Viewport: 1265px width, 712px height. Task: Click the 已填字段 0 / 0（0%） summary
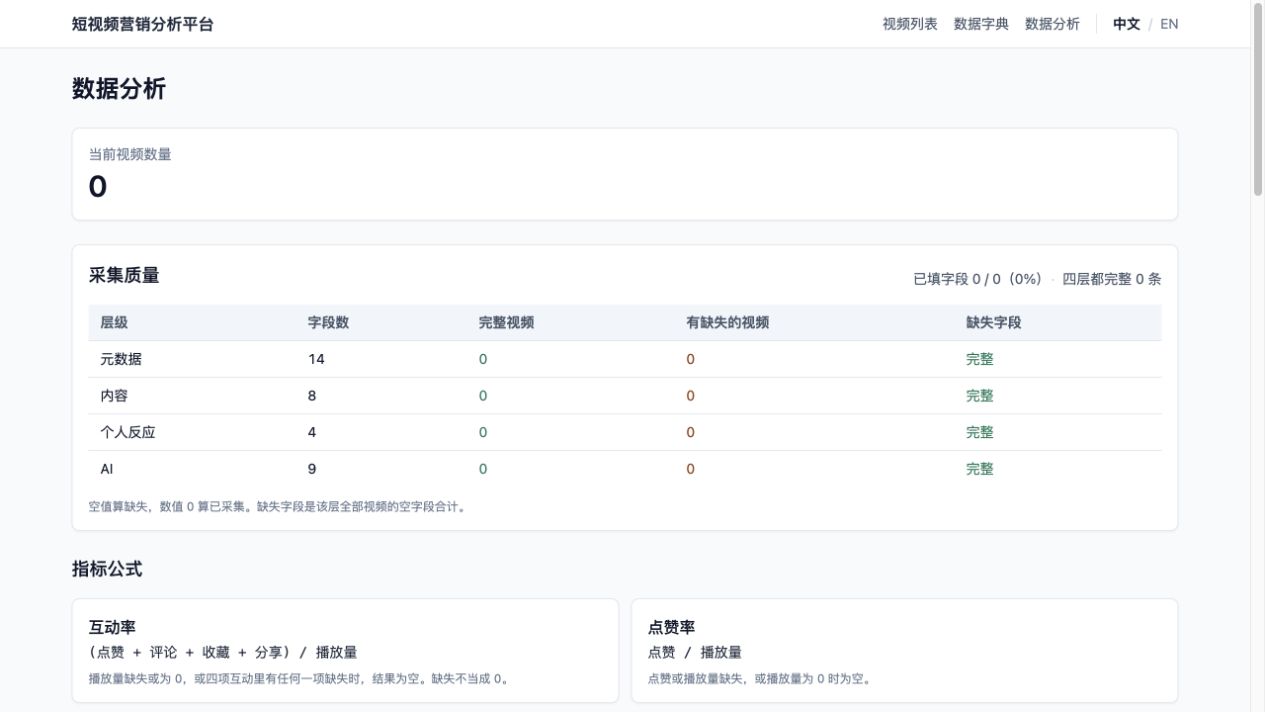coord(977,279)
